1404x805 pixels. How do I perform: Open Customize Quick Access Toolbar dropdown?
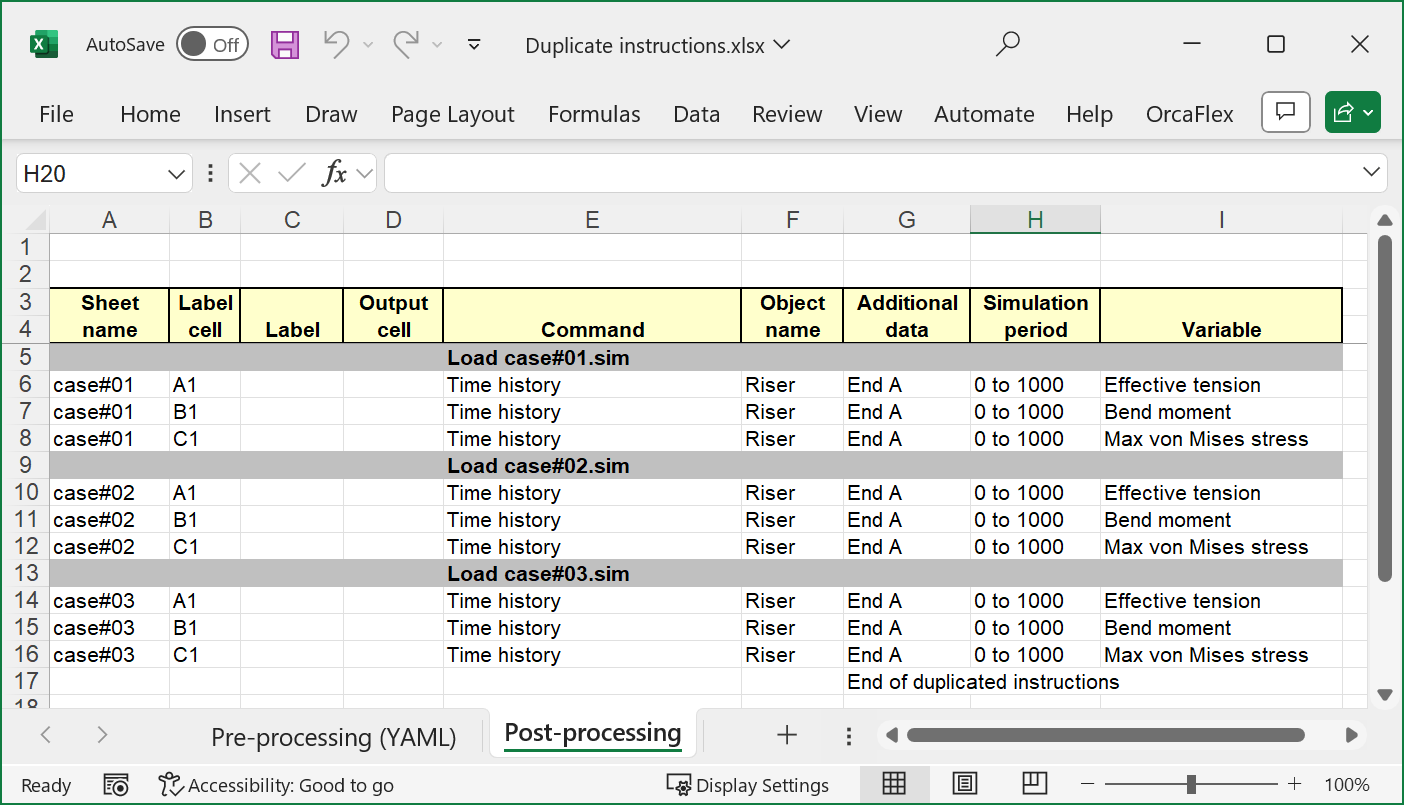(x=475, y=45)
